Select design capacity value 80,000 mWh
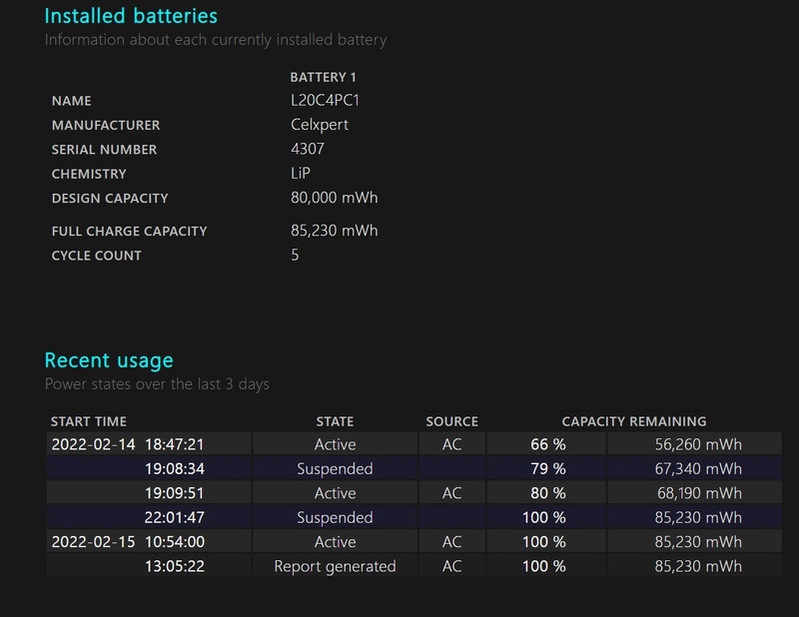The width and height of the screenshot is (799, 617). [x=334, y=198]
